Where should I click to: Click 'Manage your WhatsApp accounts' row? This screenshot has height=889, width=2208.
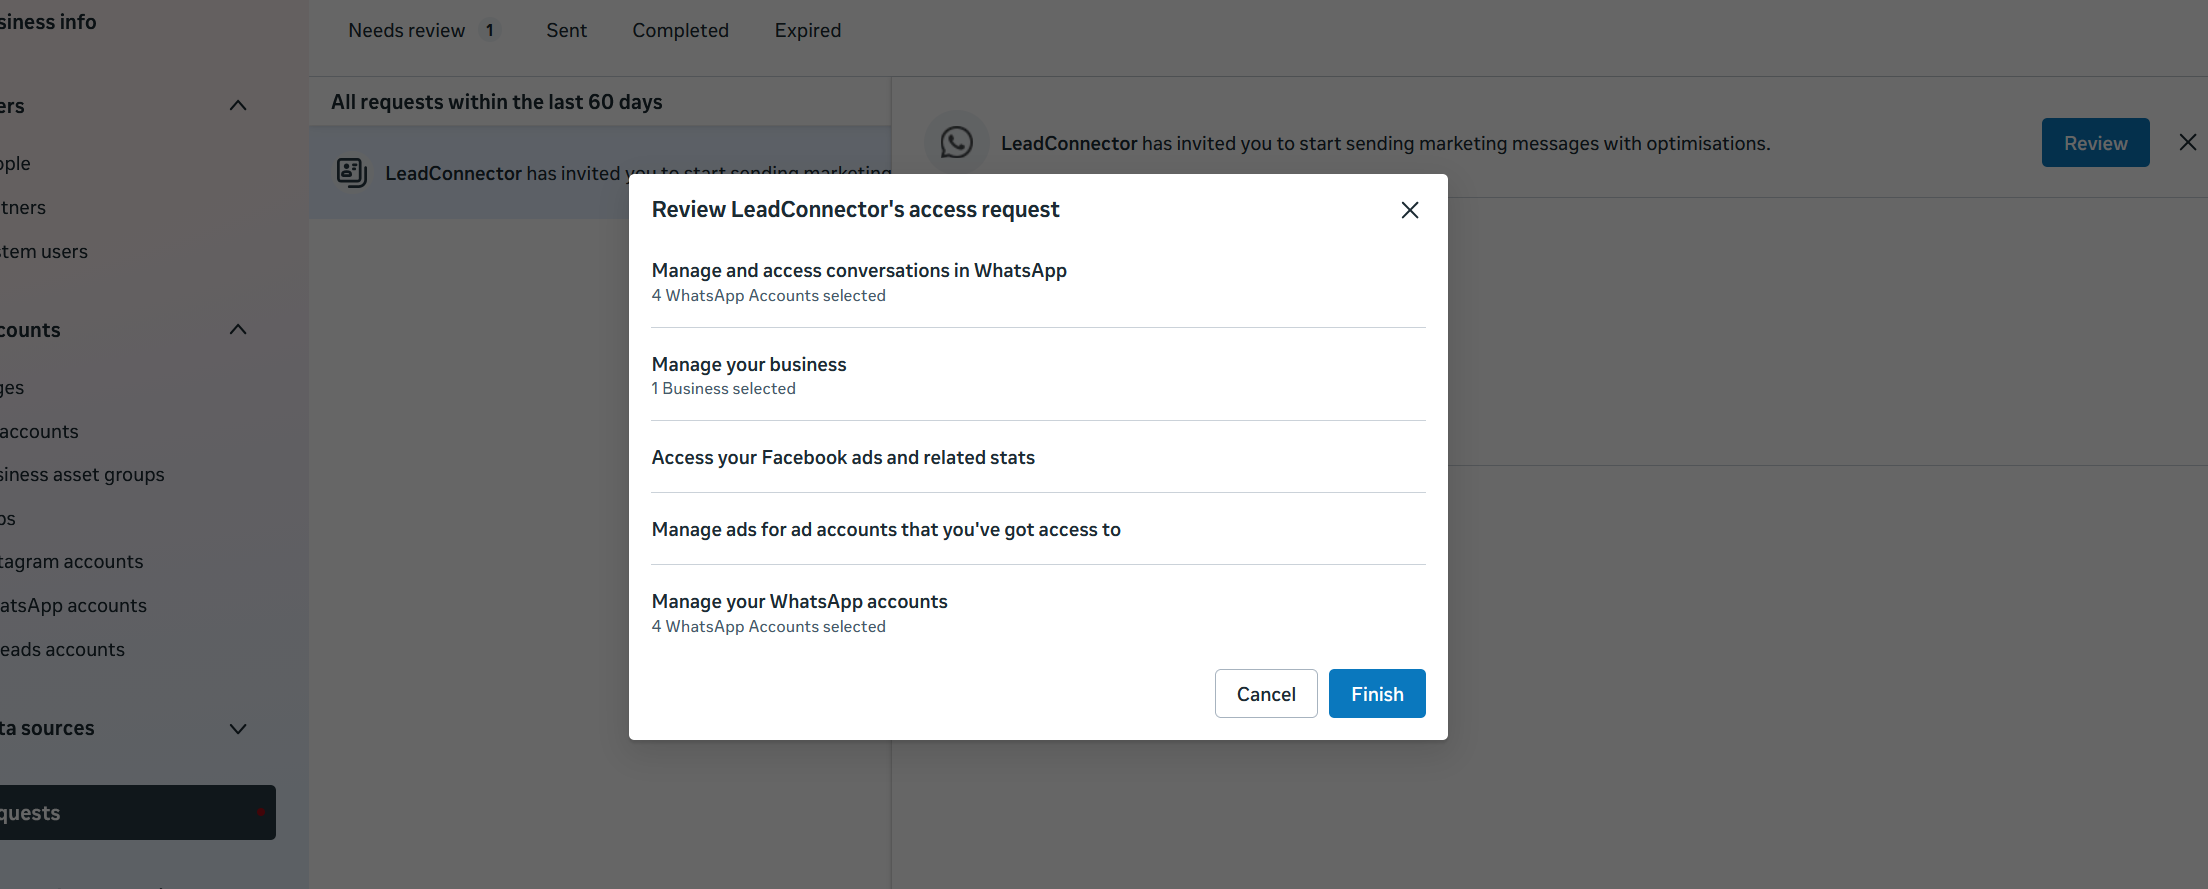click(1038, 613)
